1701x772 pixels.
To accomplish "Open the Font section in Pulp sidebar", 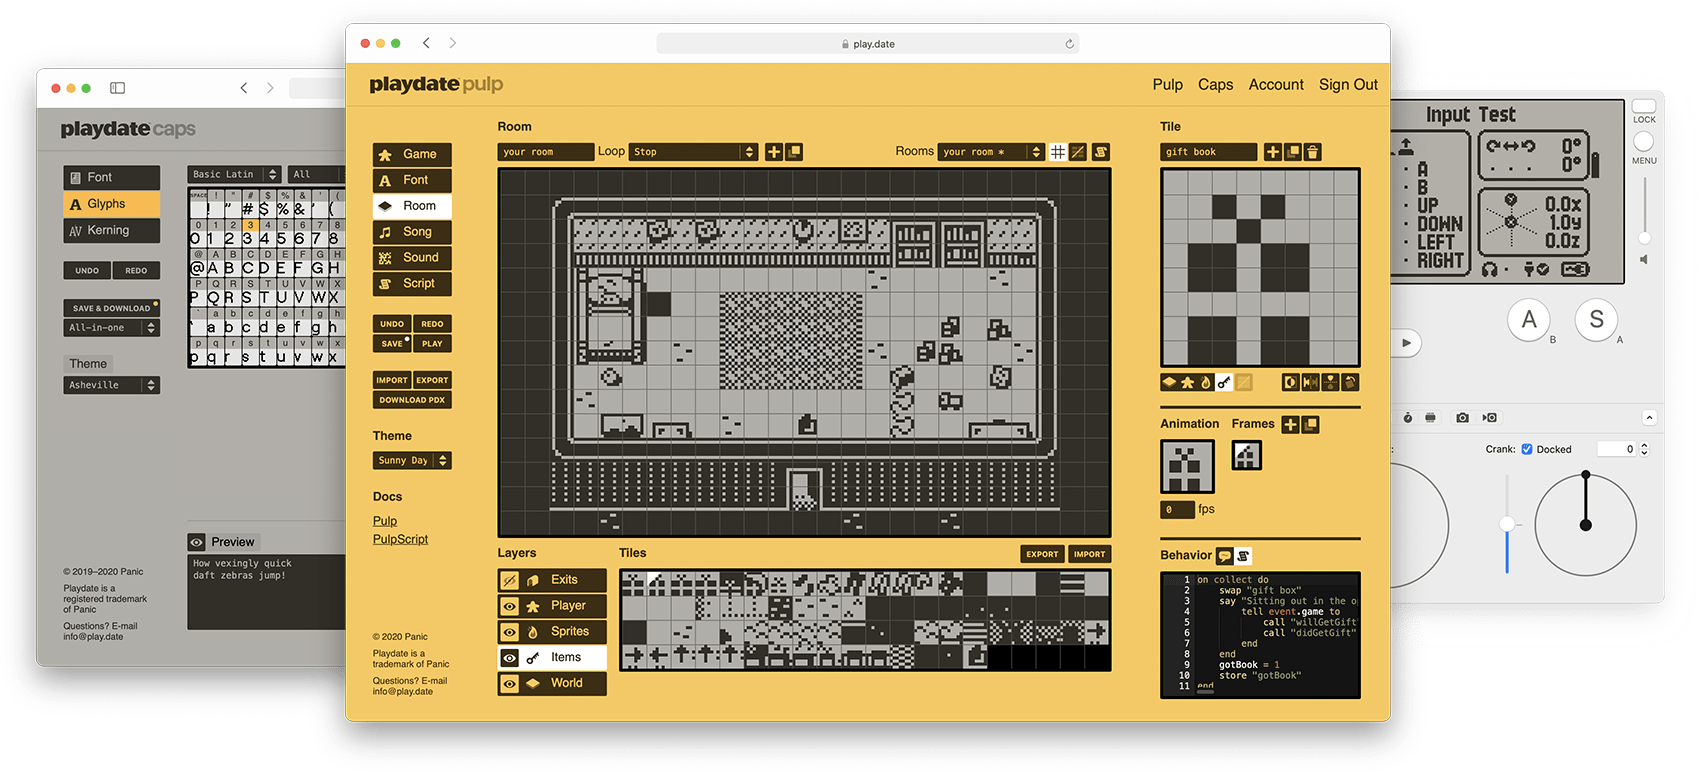I will point(412,181).
